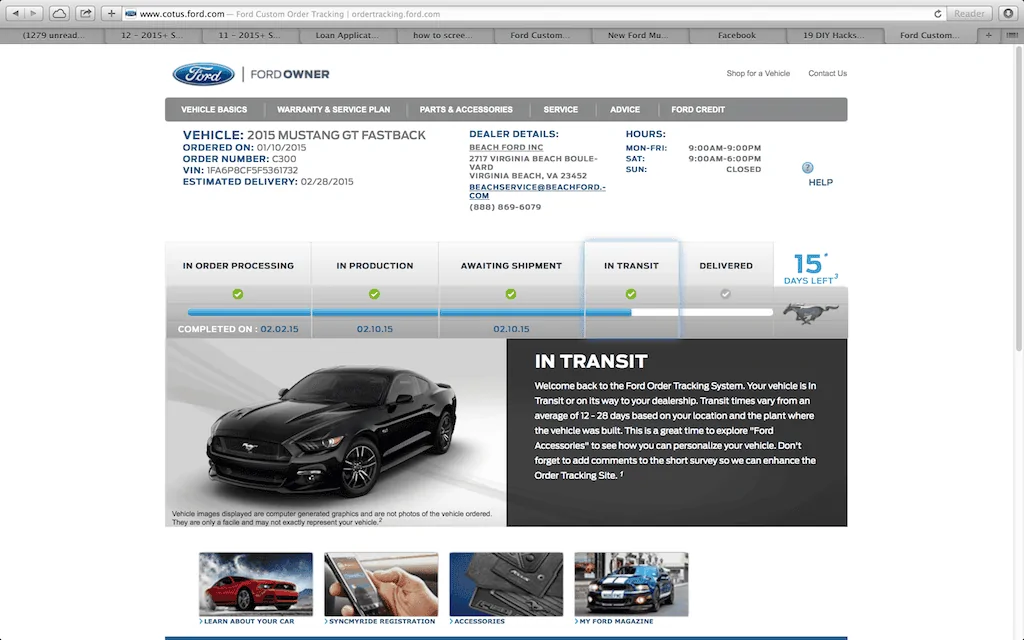
Task: Select the In Production stage
Action: point(375,266)
